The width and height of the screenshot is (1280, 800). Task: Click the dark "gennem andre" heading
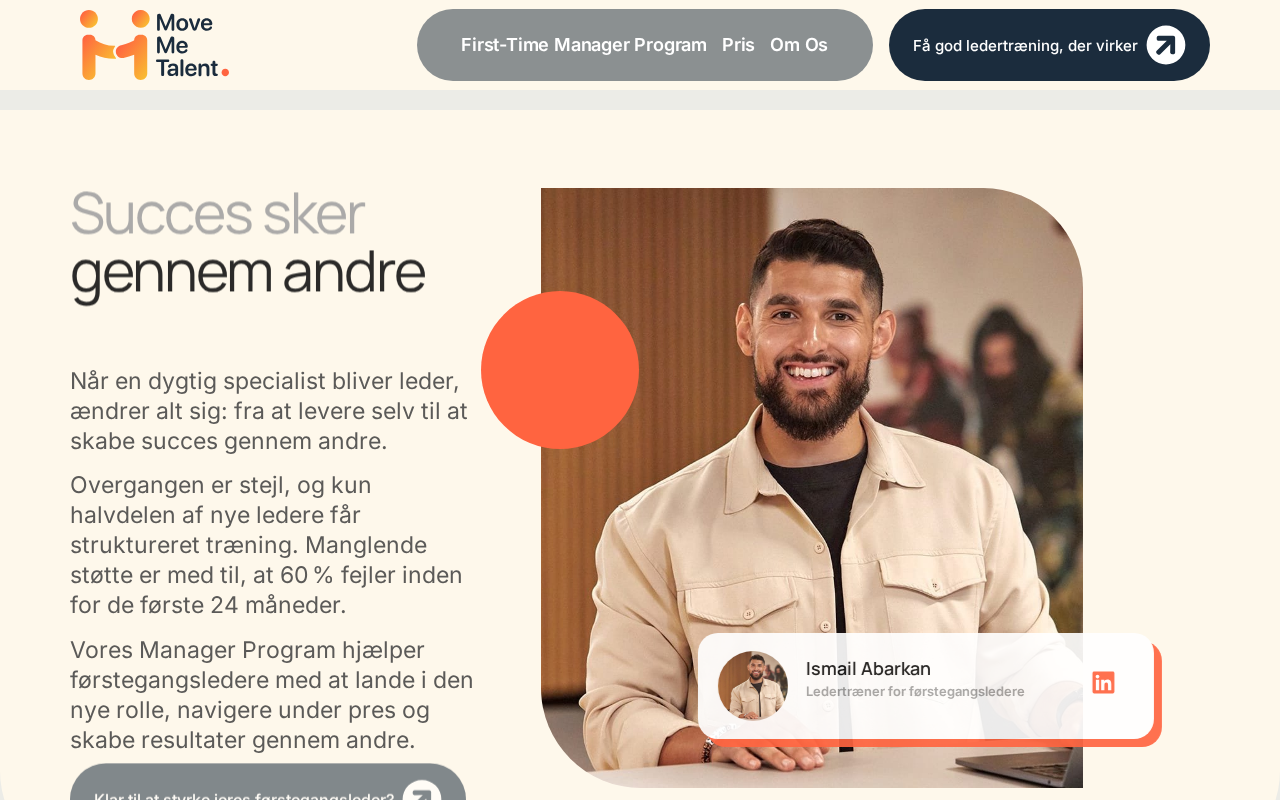click(x=248, y=272)
